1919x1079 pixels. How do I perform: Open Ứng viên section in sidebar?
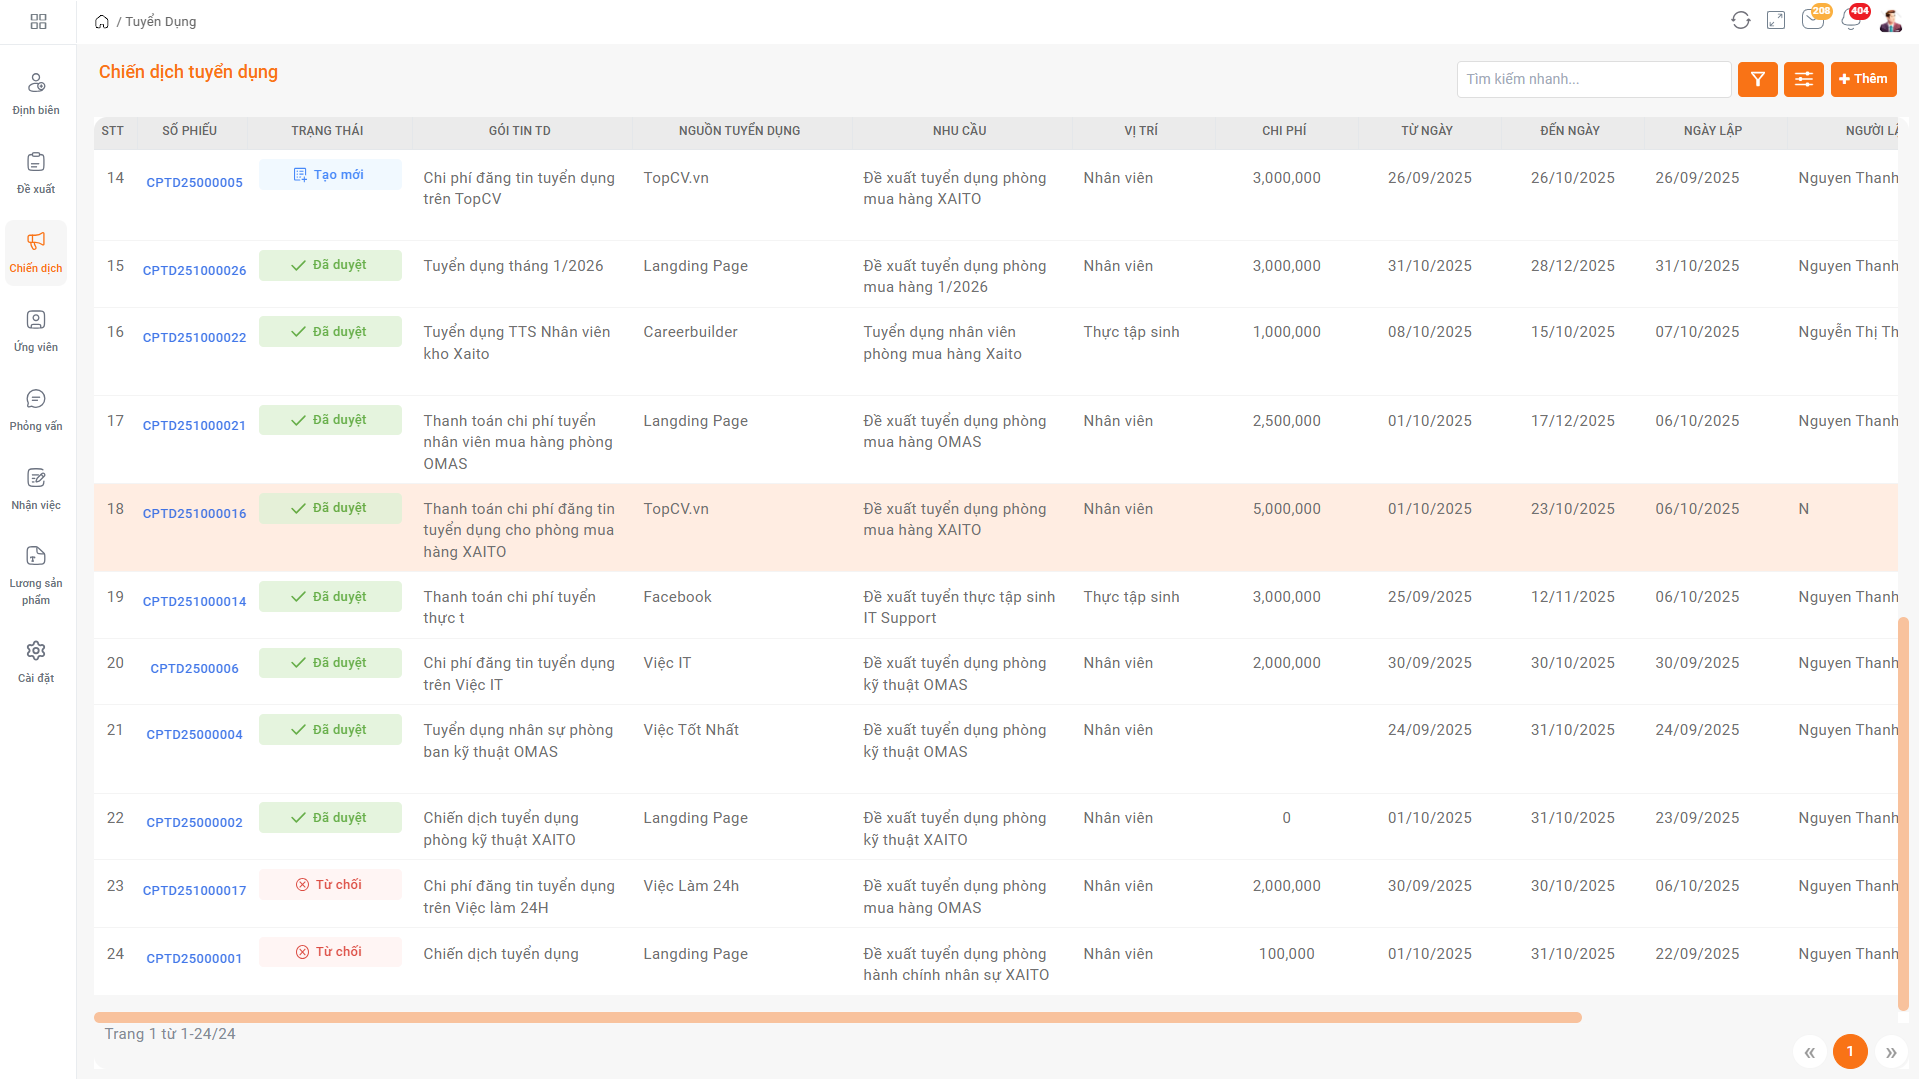point(36,330)
